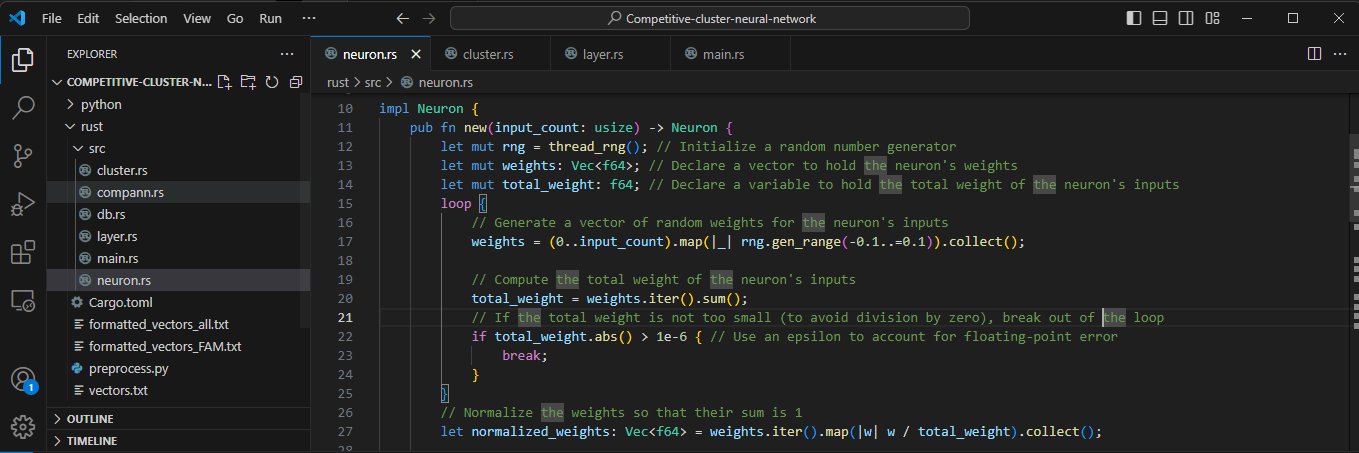
Task: Click 'rust' in the breadcrumb path
Action: pos(340,83)
